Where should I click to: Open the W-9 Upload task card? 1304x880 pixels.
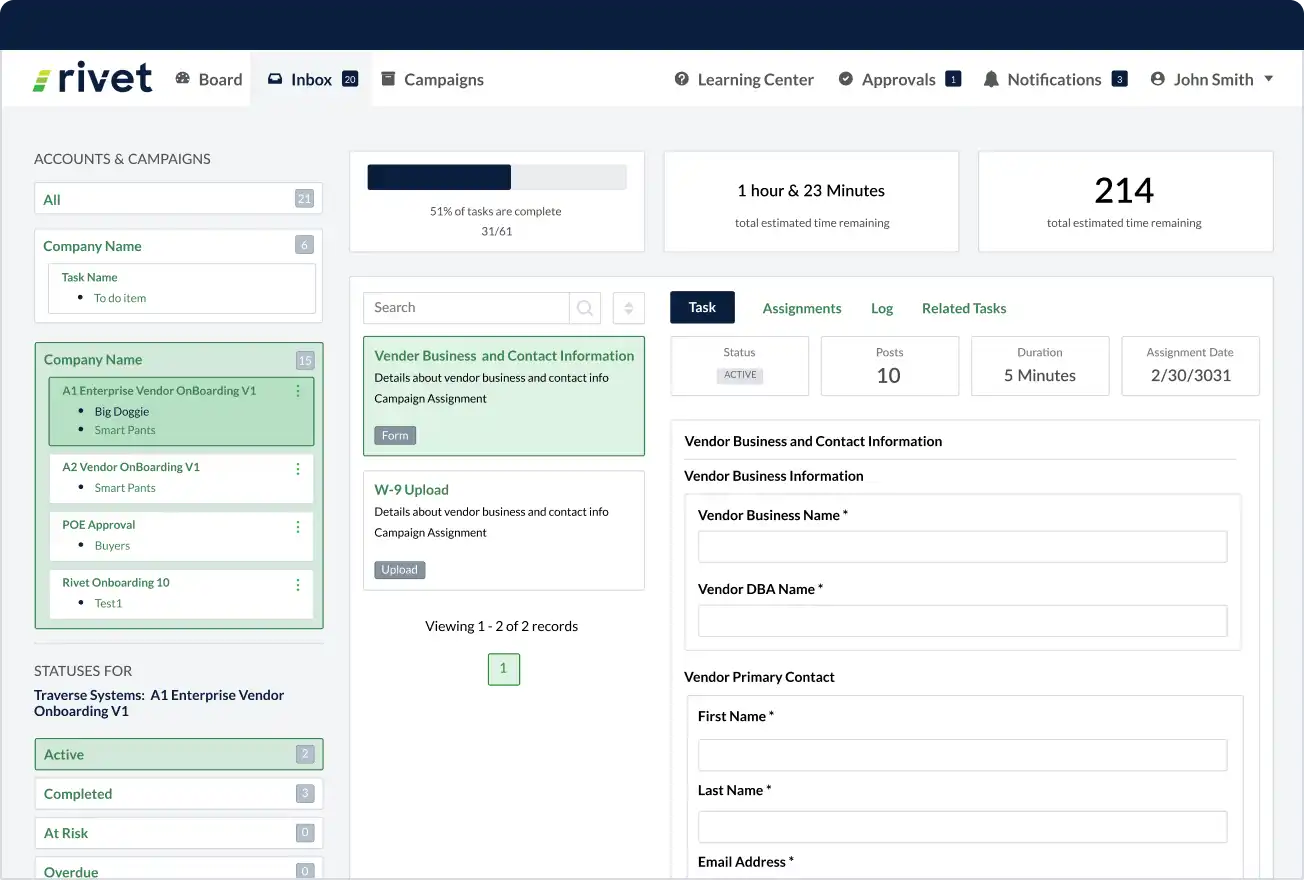[x=503, y=530]
